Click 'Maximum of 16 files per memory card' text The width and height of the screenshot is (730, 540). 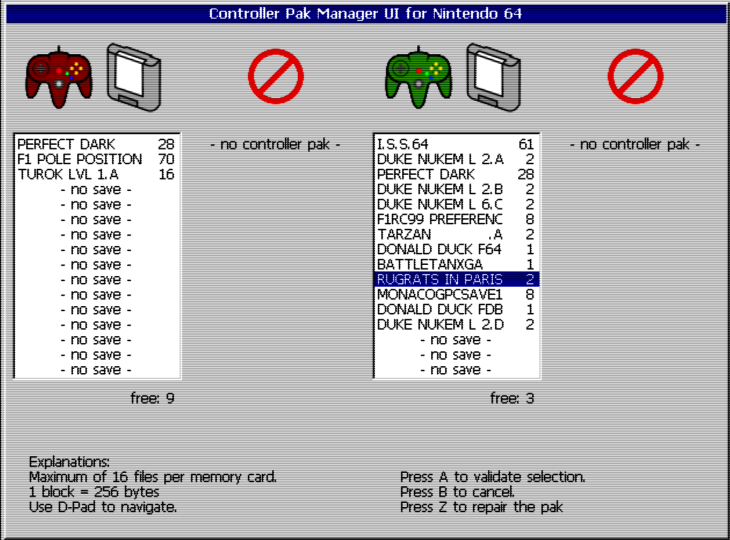(153, 477)
